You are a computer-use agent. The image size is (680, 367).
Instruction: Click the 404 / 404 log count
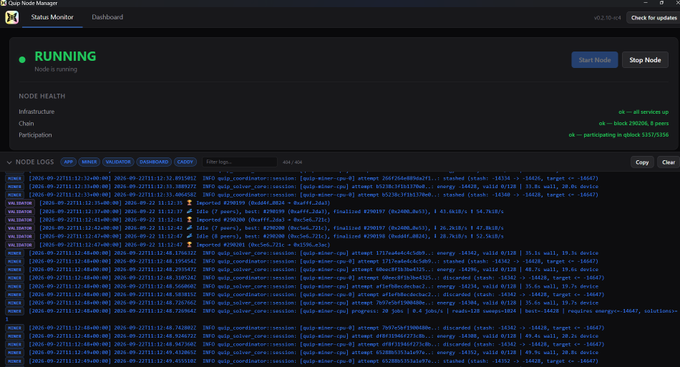292,162
